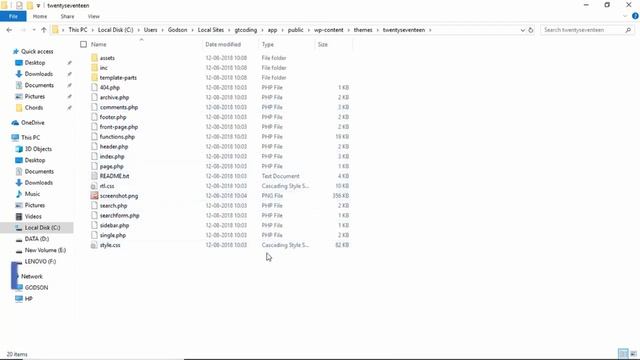
Task: Click the rtl.css file icon
Action: (x=94, y=186)
